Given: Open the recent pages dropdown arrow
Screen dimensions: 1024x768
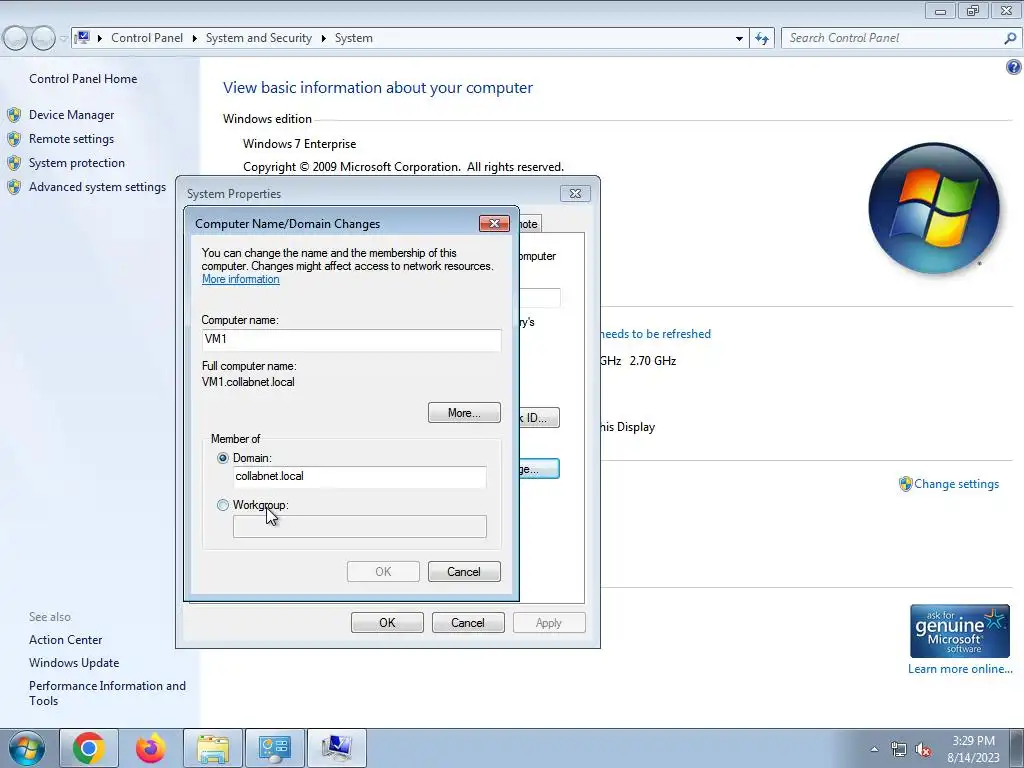Looking at the screenshot, I should pos(63,39).
